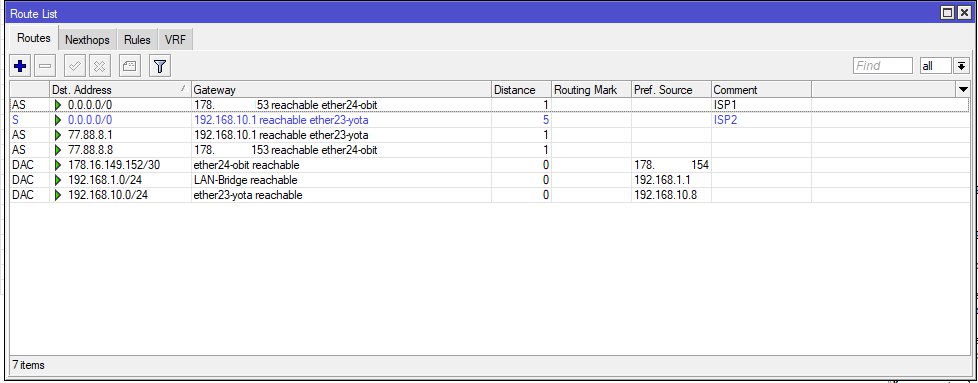Click the ether23-yota reachable gateway cell
The image size is (978, 383).
(341, 195)
